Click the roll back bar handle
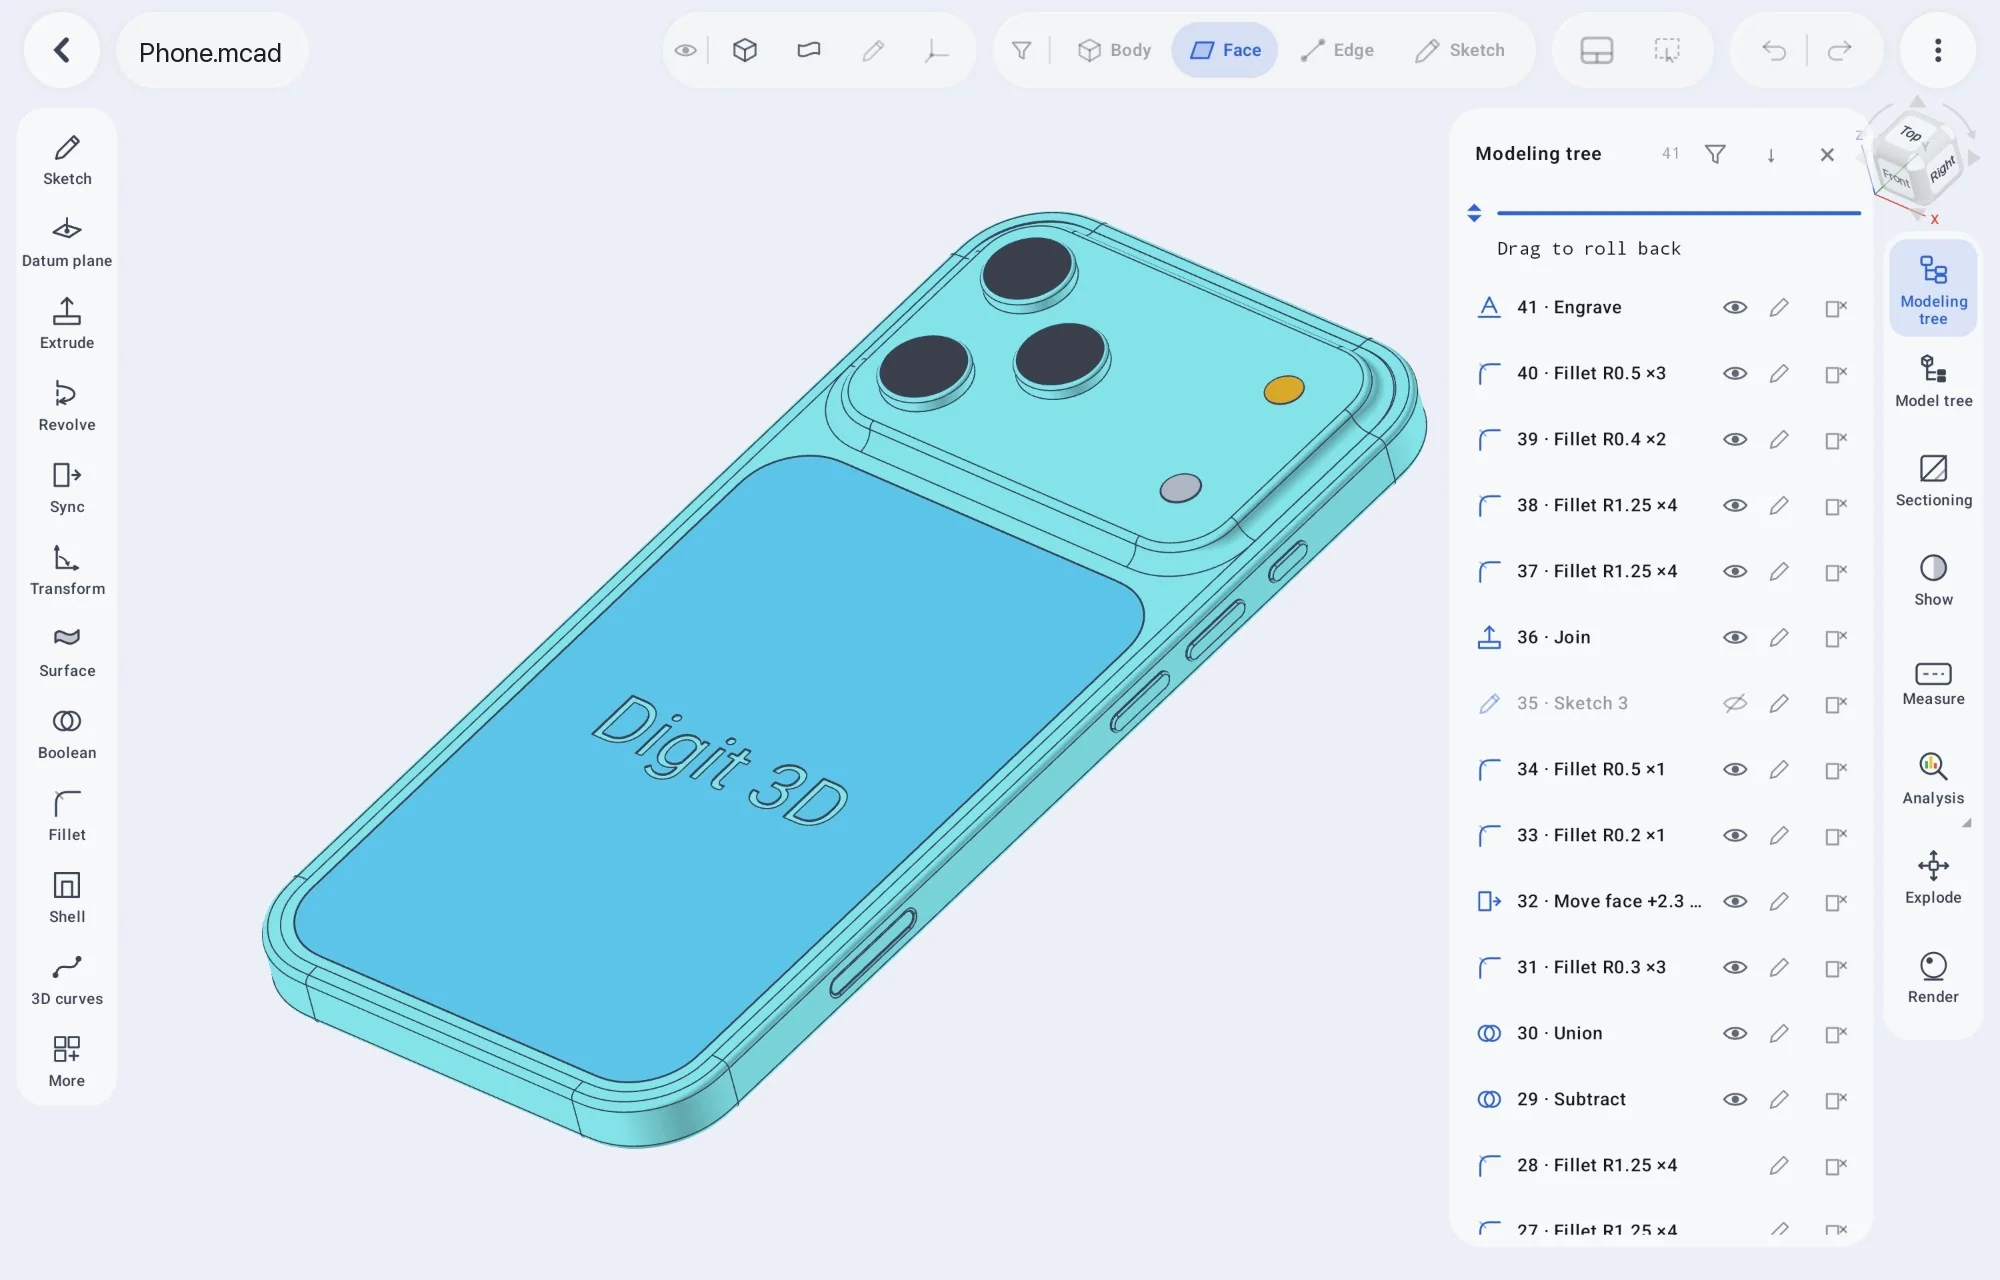This screenshot has width=2000, height=1280. [x=1474, y=213]
